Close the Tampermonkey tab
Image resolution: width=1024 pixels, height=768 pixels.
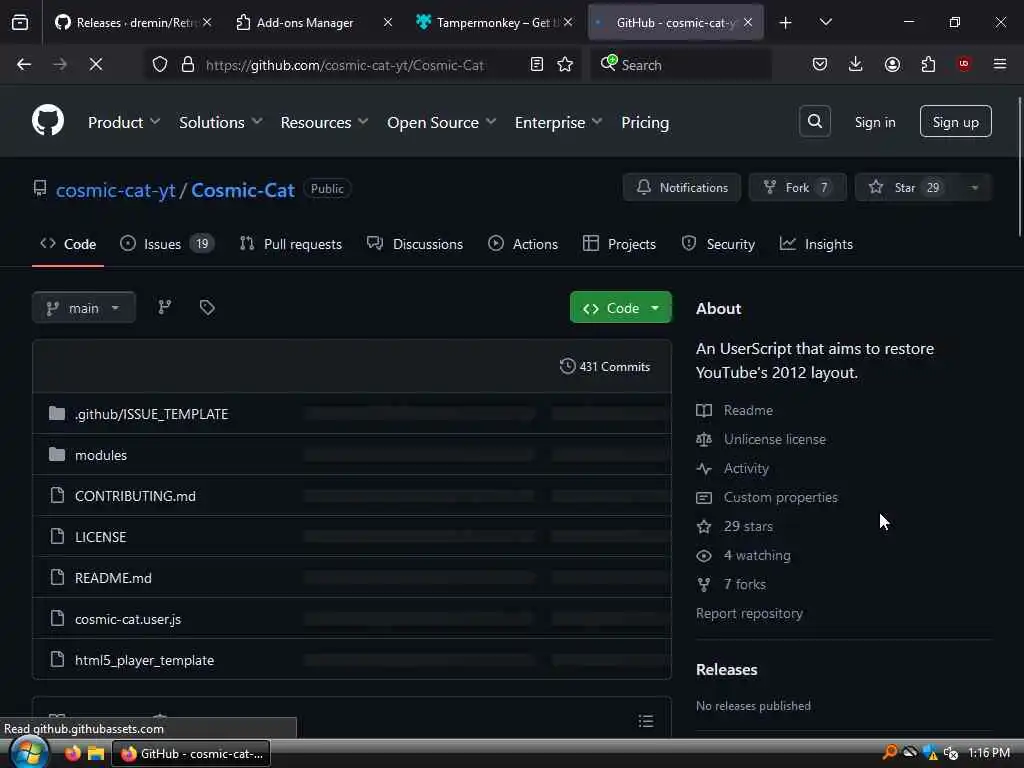(x=568, y=22)
